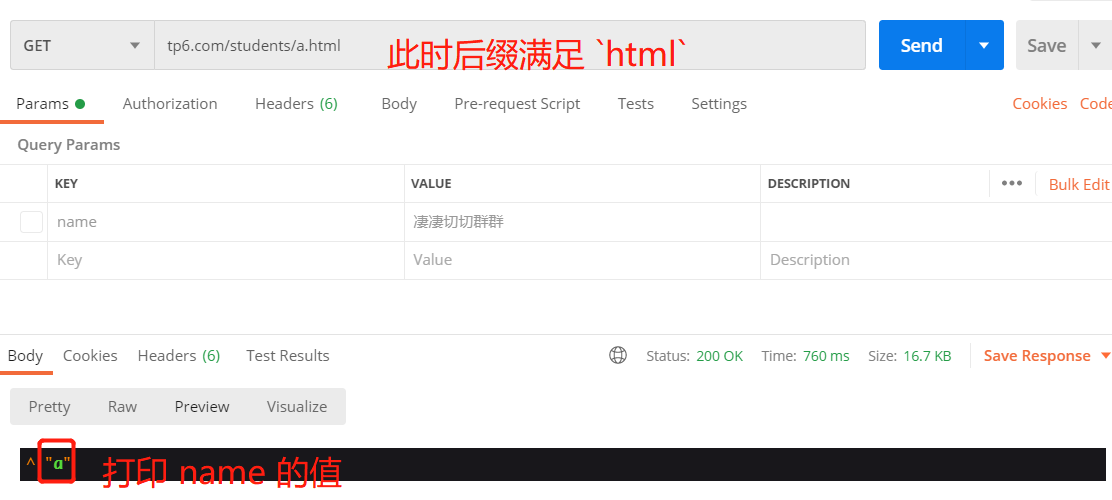
Task: Switch response view to Visualize
Action: pos(297,406)
